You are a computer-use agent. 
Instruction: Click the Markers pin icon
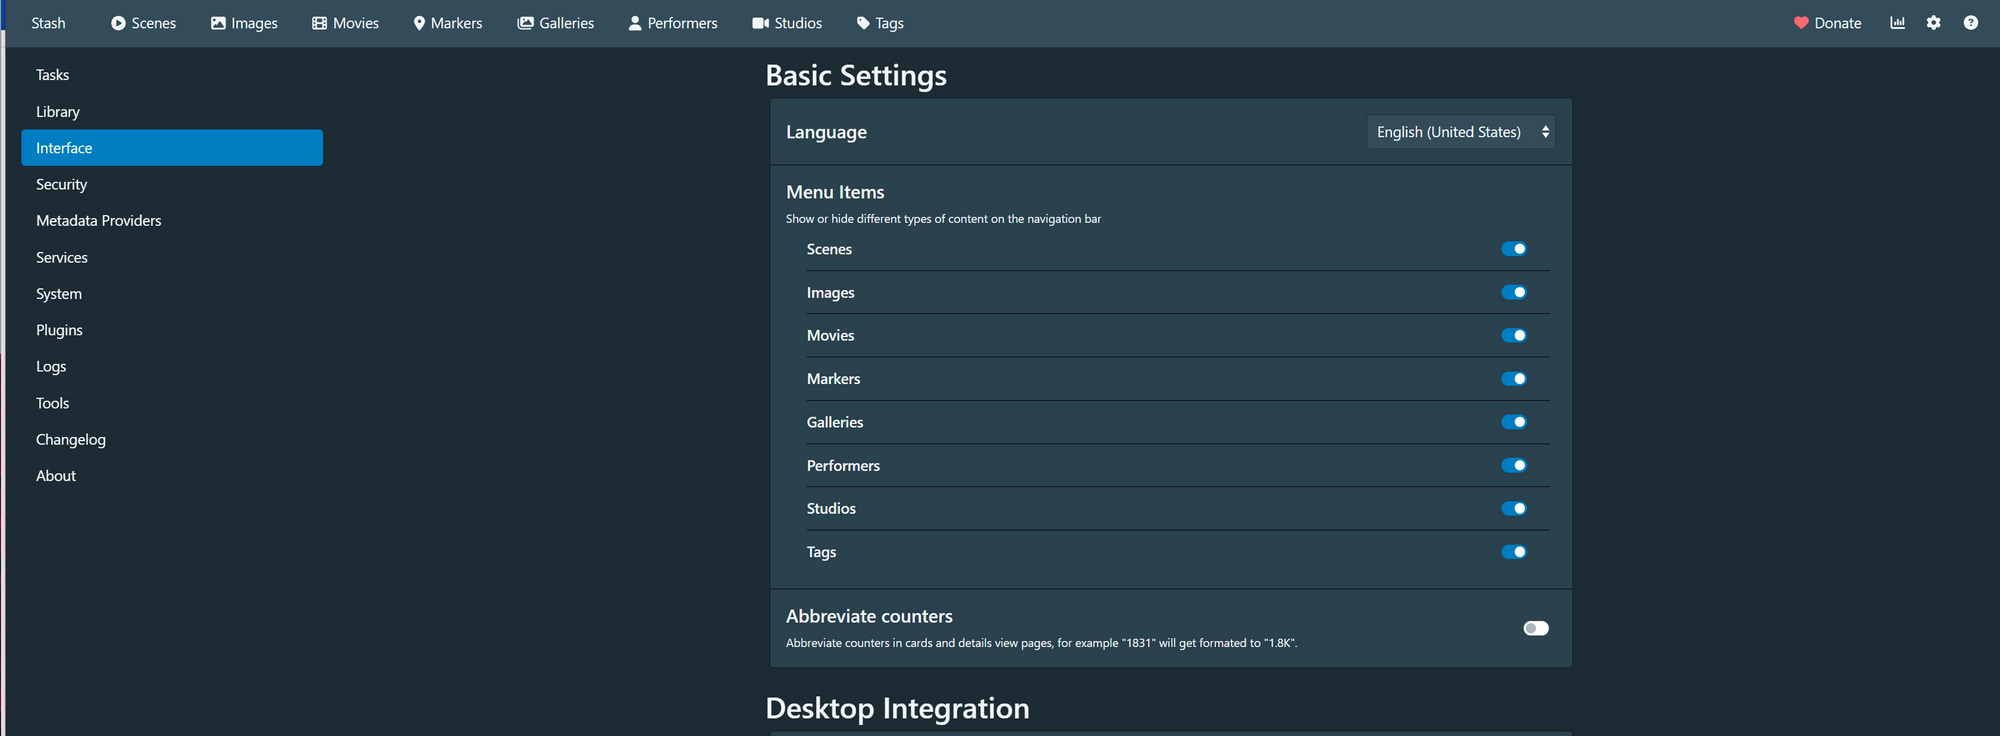coord(419,23)
